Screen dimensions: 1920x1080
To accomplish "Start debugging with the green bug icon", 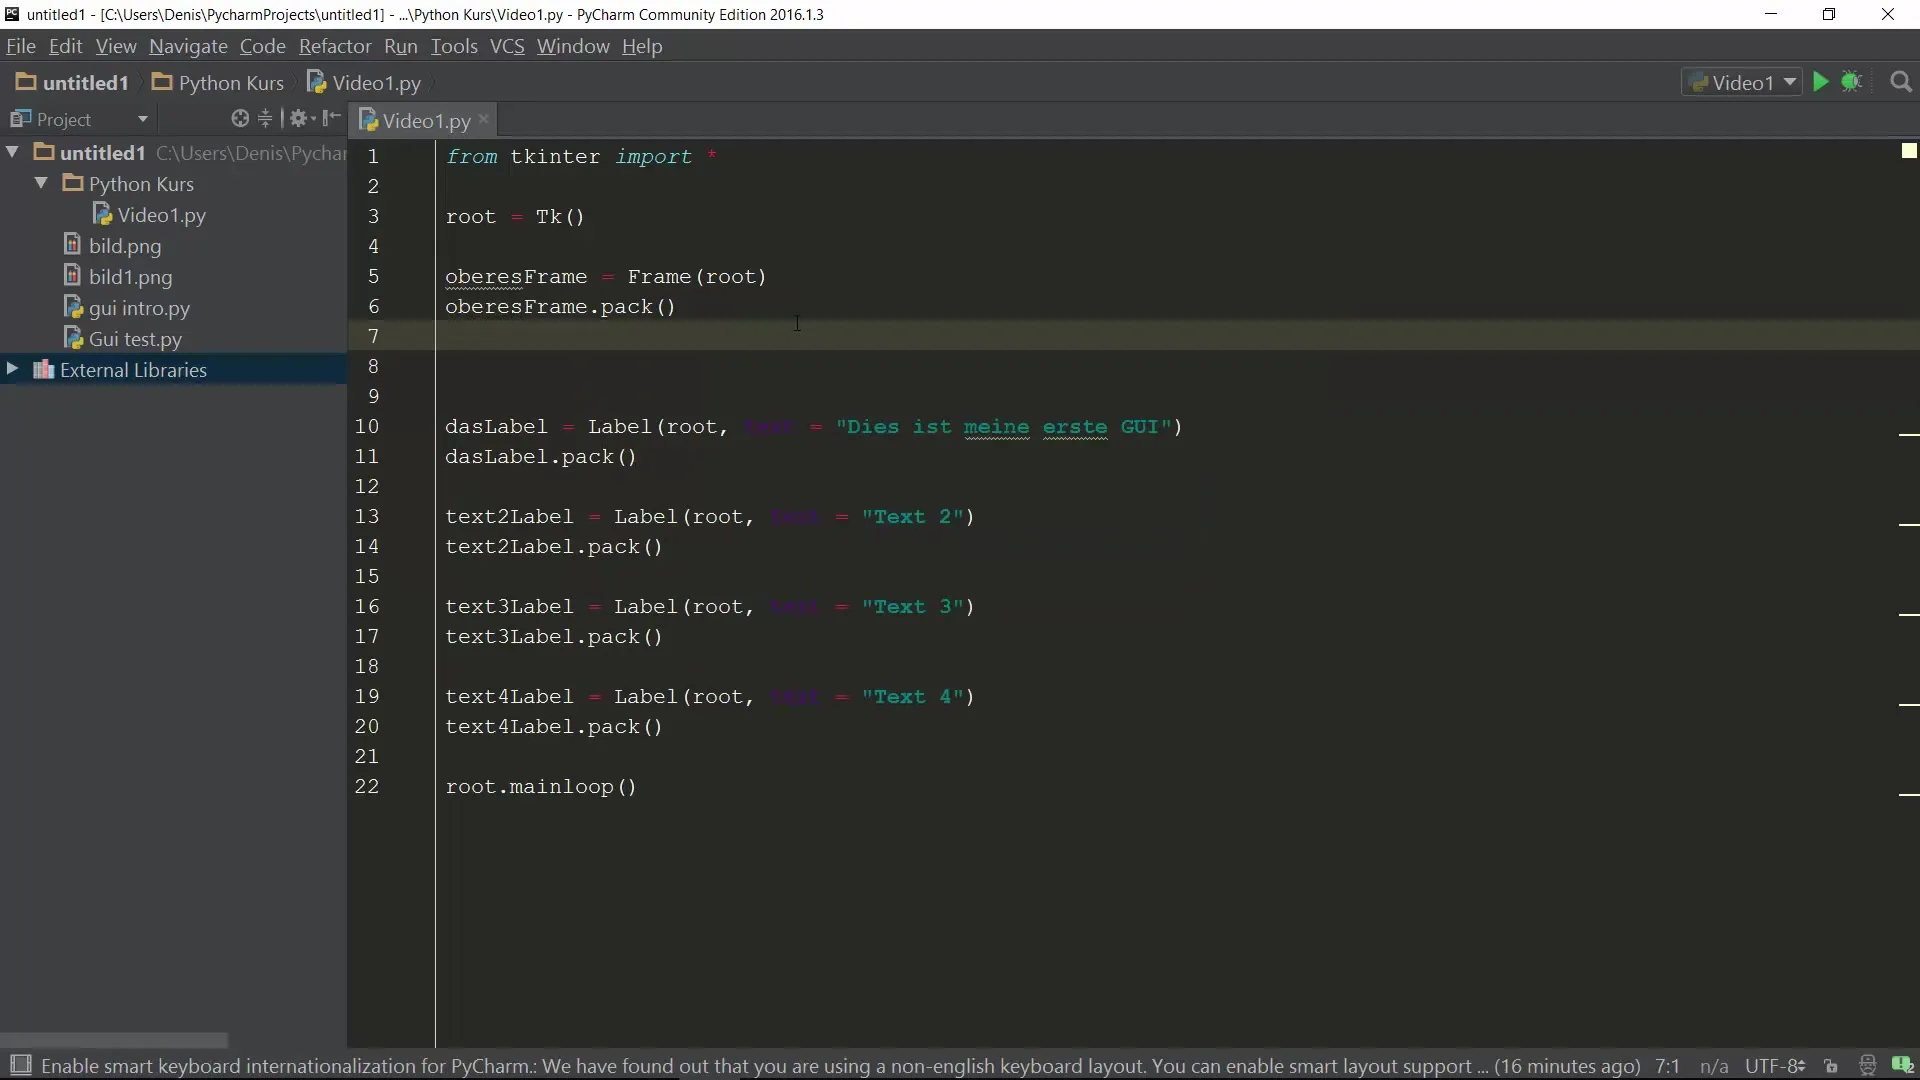I will (x=1852, y=82).
